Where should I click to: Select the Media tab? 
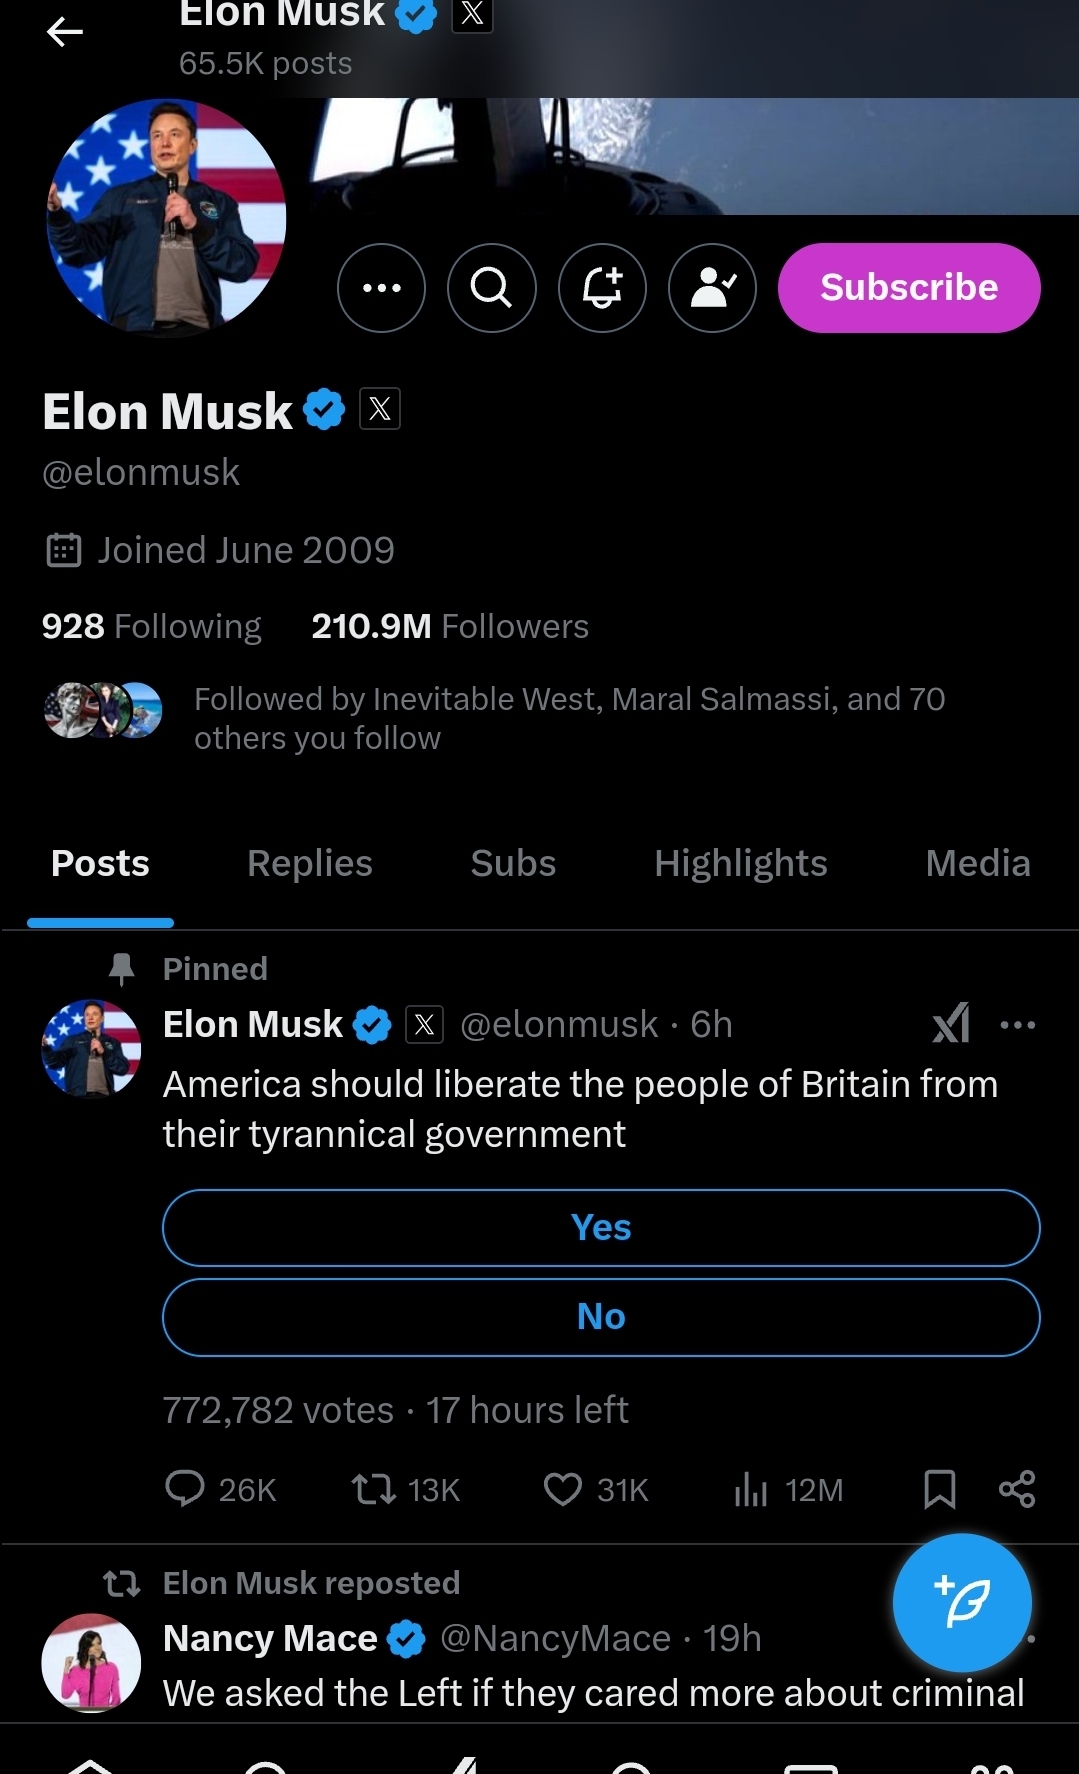pyautogui.click(x=977, y=863)
